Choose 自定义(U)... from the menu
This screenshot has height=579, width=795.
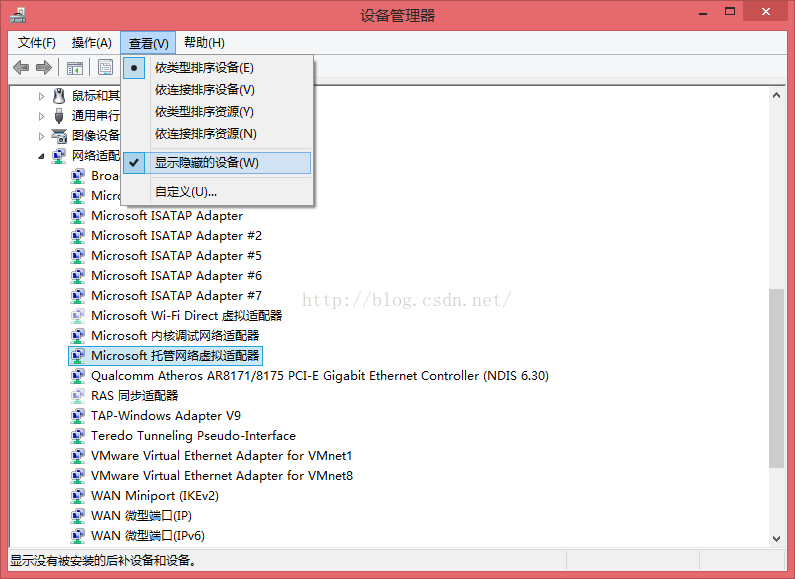point(216,192)
